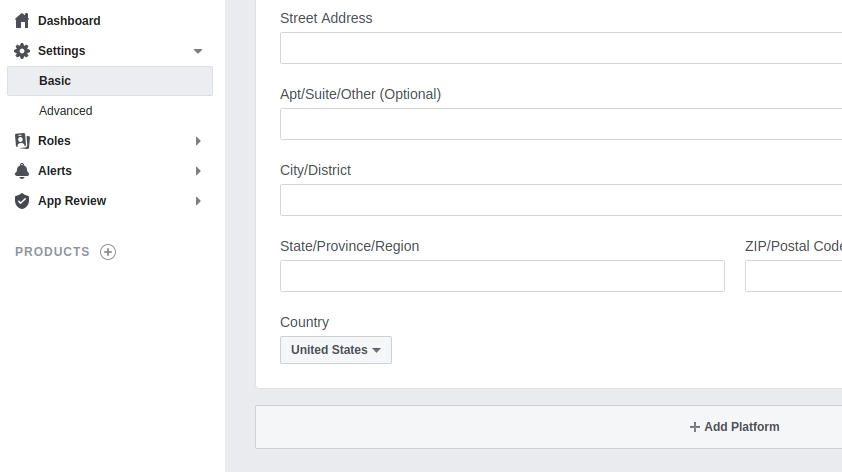
Task: Click the Roles person badge icon
Action: 22,141
